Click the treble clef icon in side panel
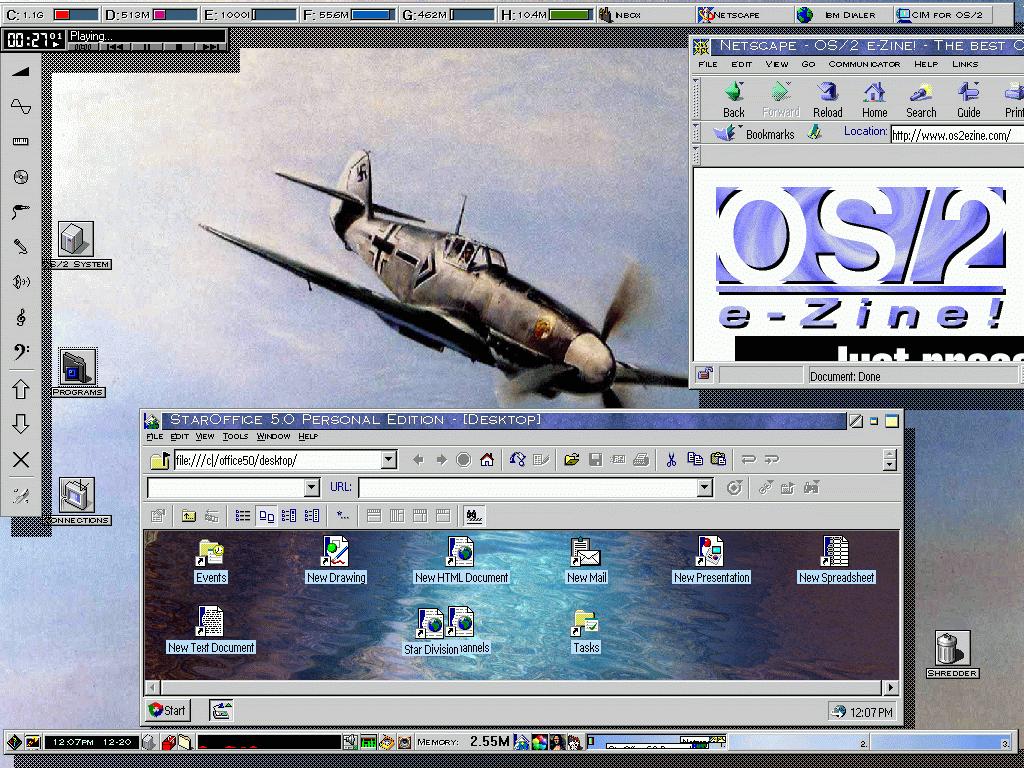The width and height of the screenshot is (1024, 768). pos(21,317)
